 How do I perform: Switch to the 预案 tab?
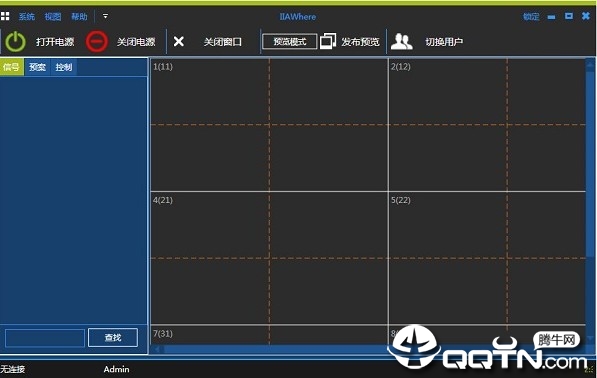tap(37, 67)
